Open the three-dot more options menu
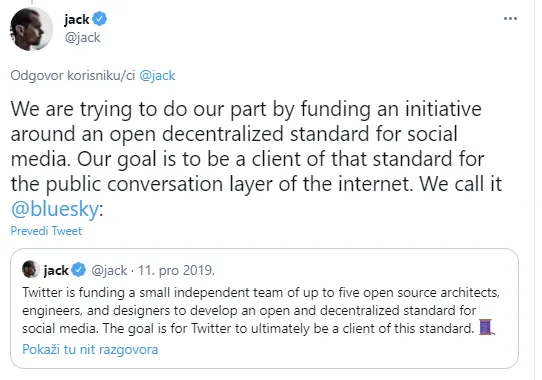542x380 pixels. [x=510, y=19]
